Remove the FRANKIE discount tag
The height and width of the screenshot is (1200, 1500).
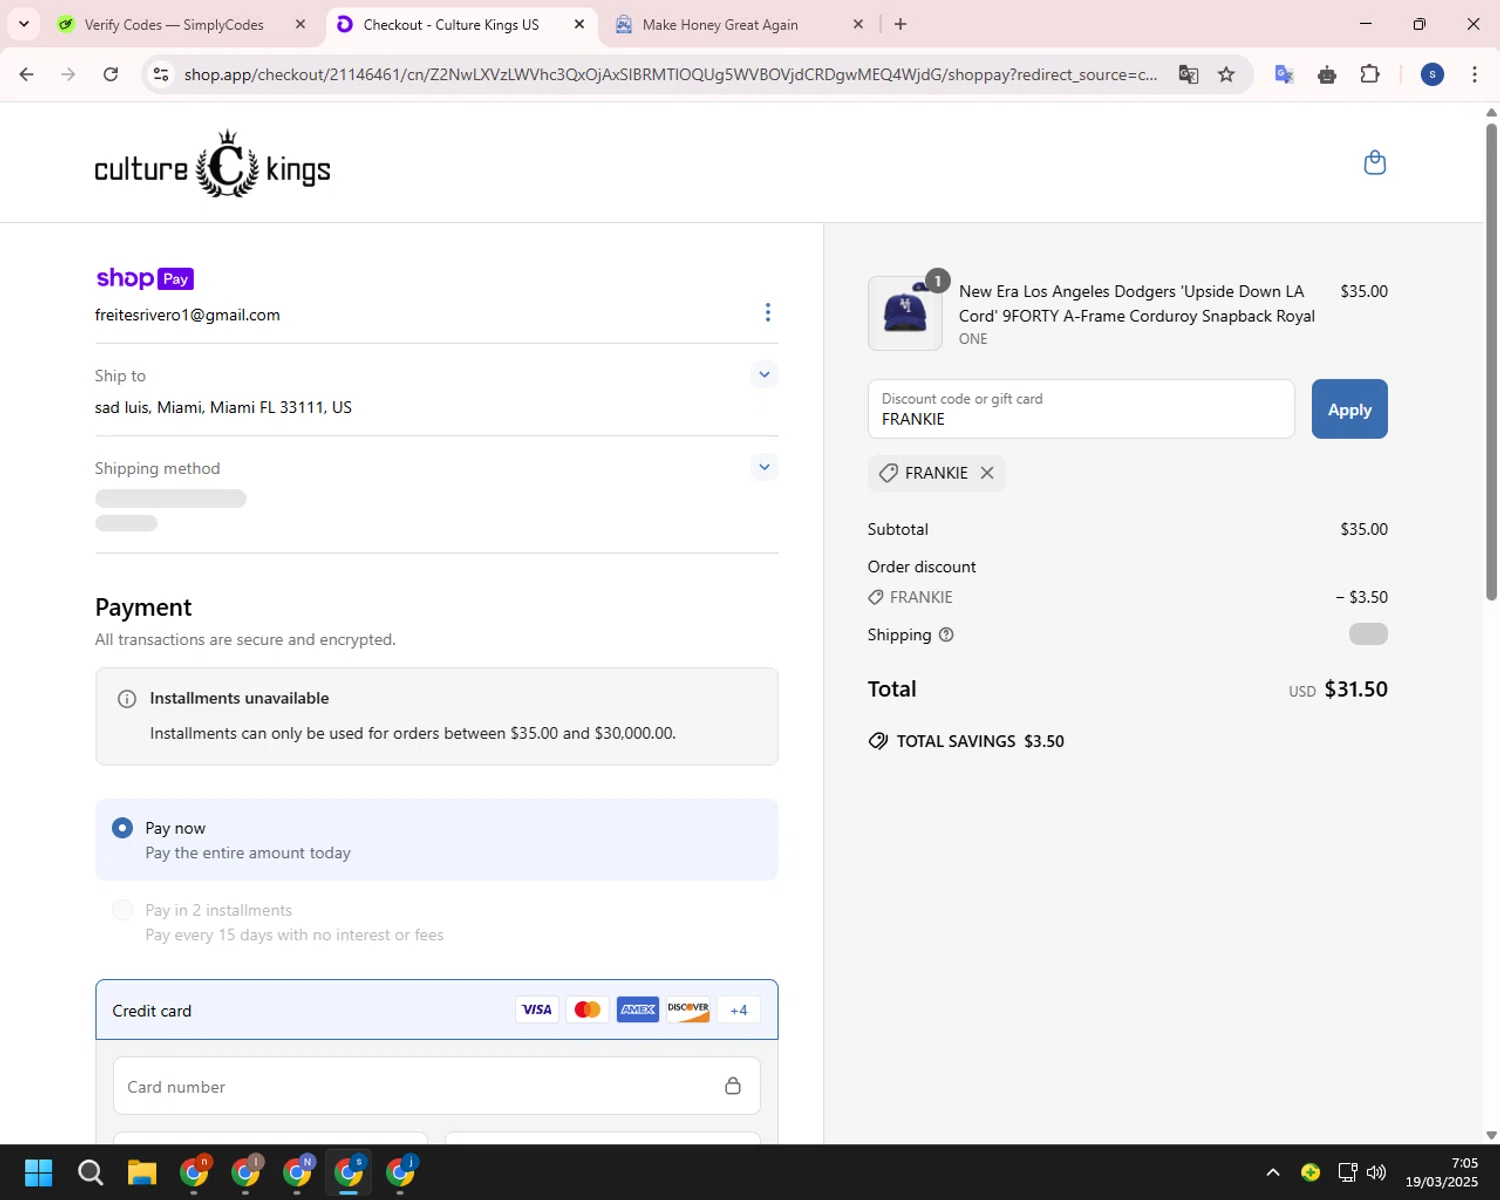tap(987, 473)
